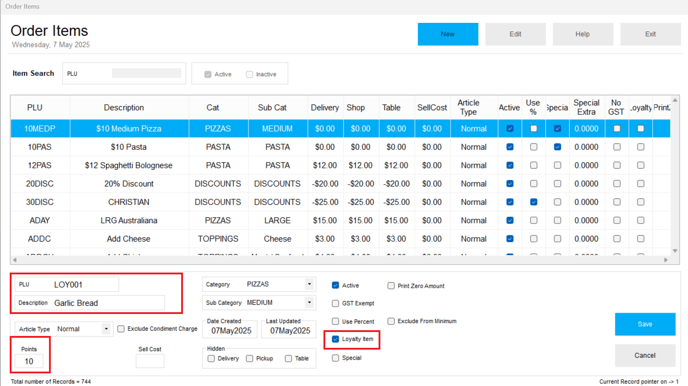Click the Last Updated field
Viewport: 688px width, 386px height.
point(290,331)
